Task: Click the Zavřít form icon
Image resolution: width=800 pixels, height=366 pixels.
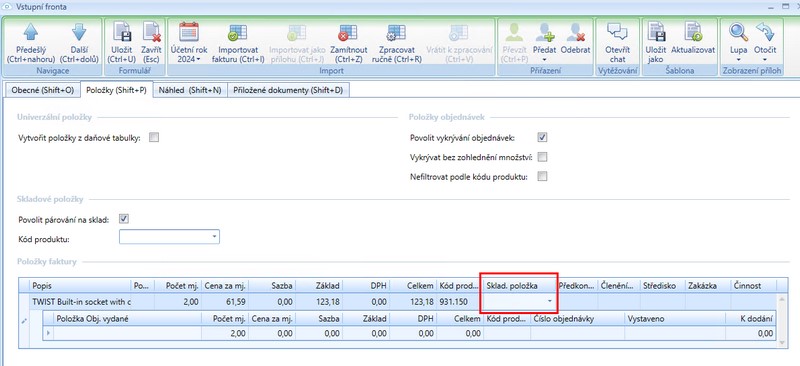Action: 152,32
